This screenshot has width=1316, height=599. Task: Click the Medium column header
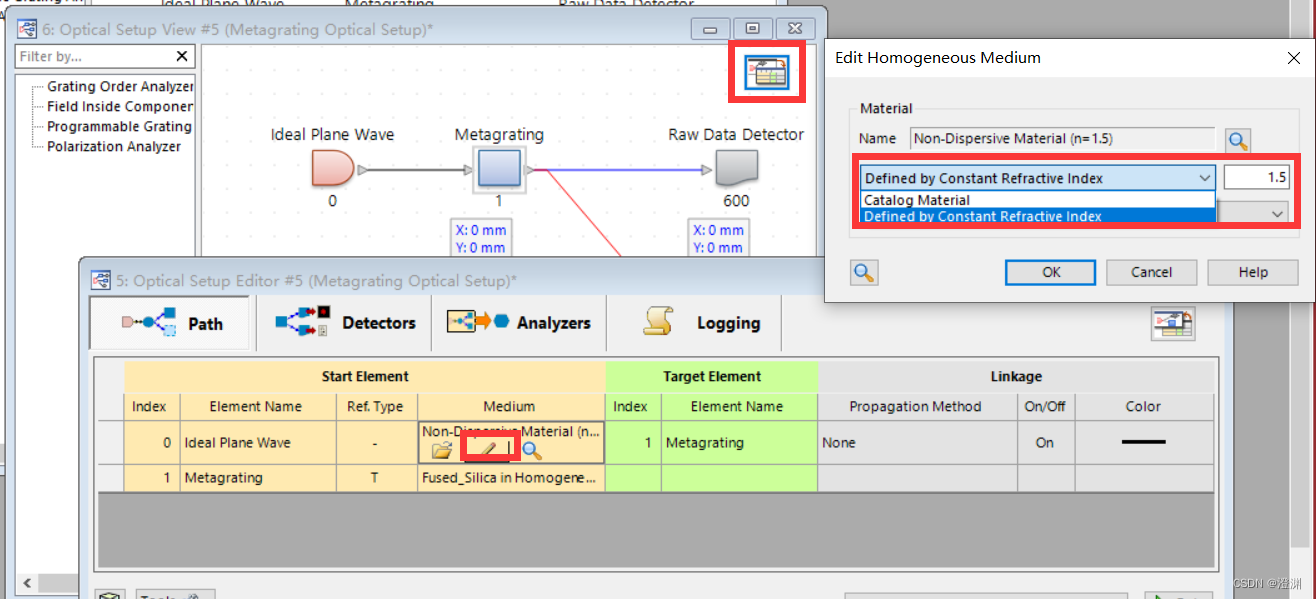tap(510, 407)
